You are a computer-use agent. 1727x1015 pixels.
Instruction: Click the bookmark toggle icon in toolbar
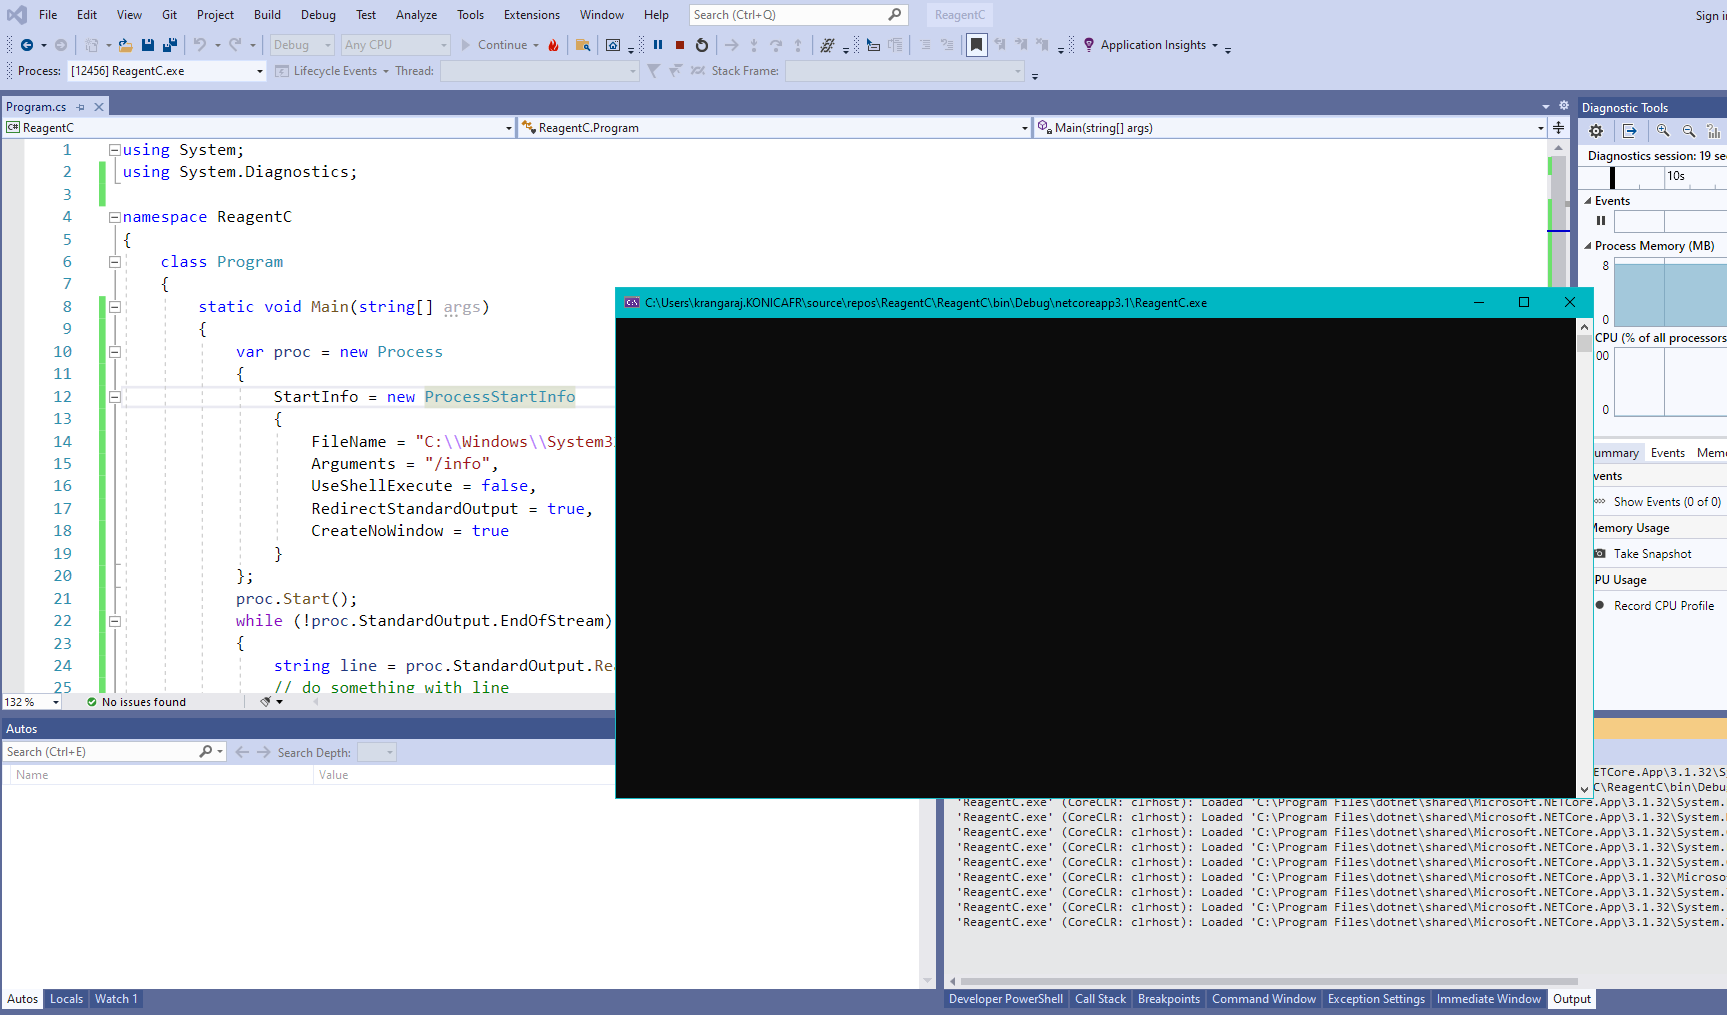977,45
